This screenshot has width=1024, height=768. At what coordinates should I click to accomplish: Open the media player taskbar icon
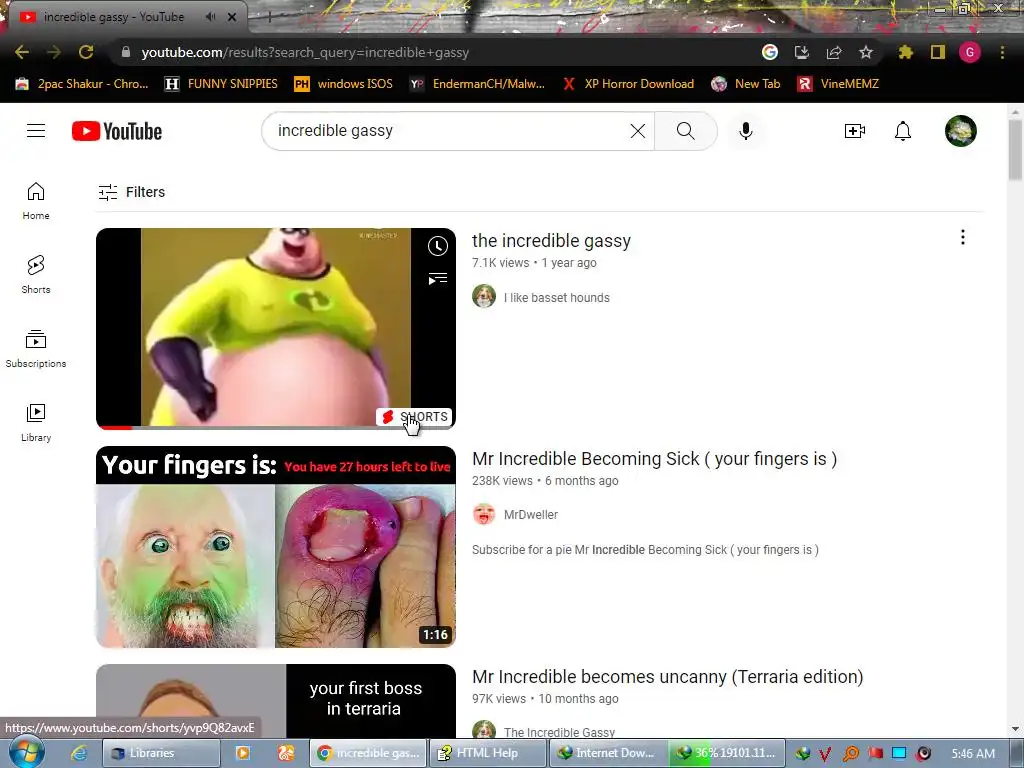click(x=242, y=753)
